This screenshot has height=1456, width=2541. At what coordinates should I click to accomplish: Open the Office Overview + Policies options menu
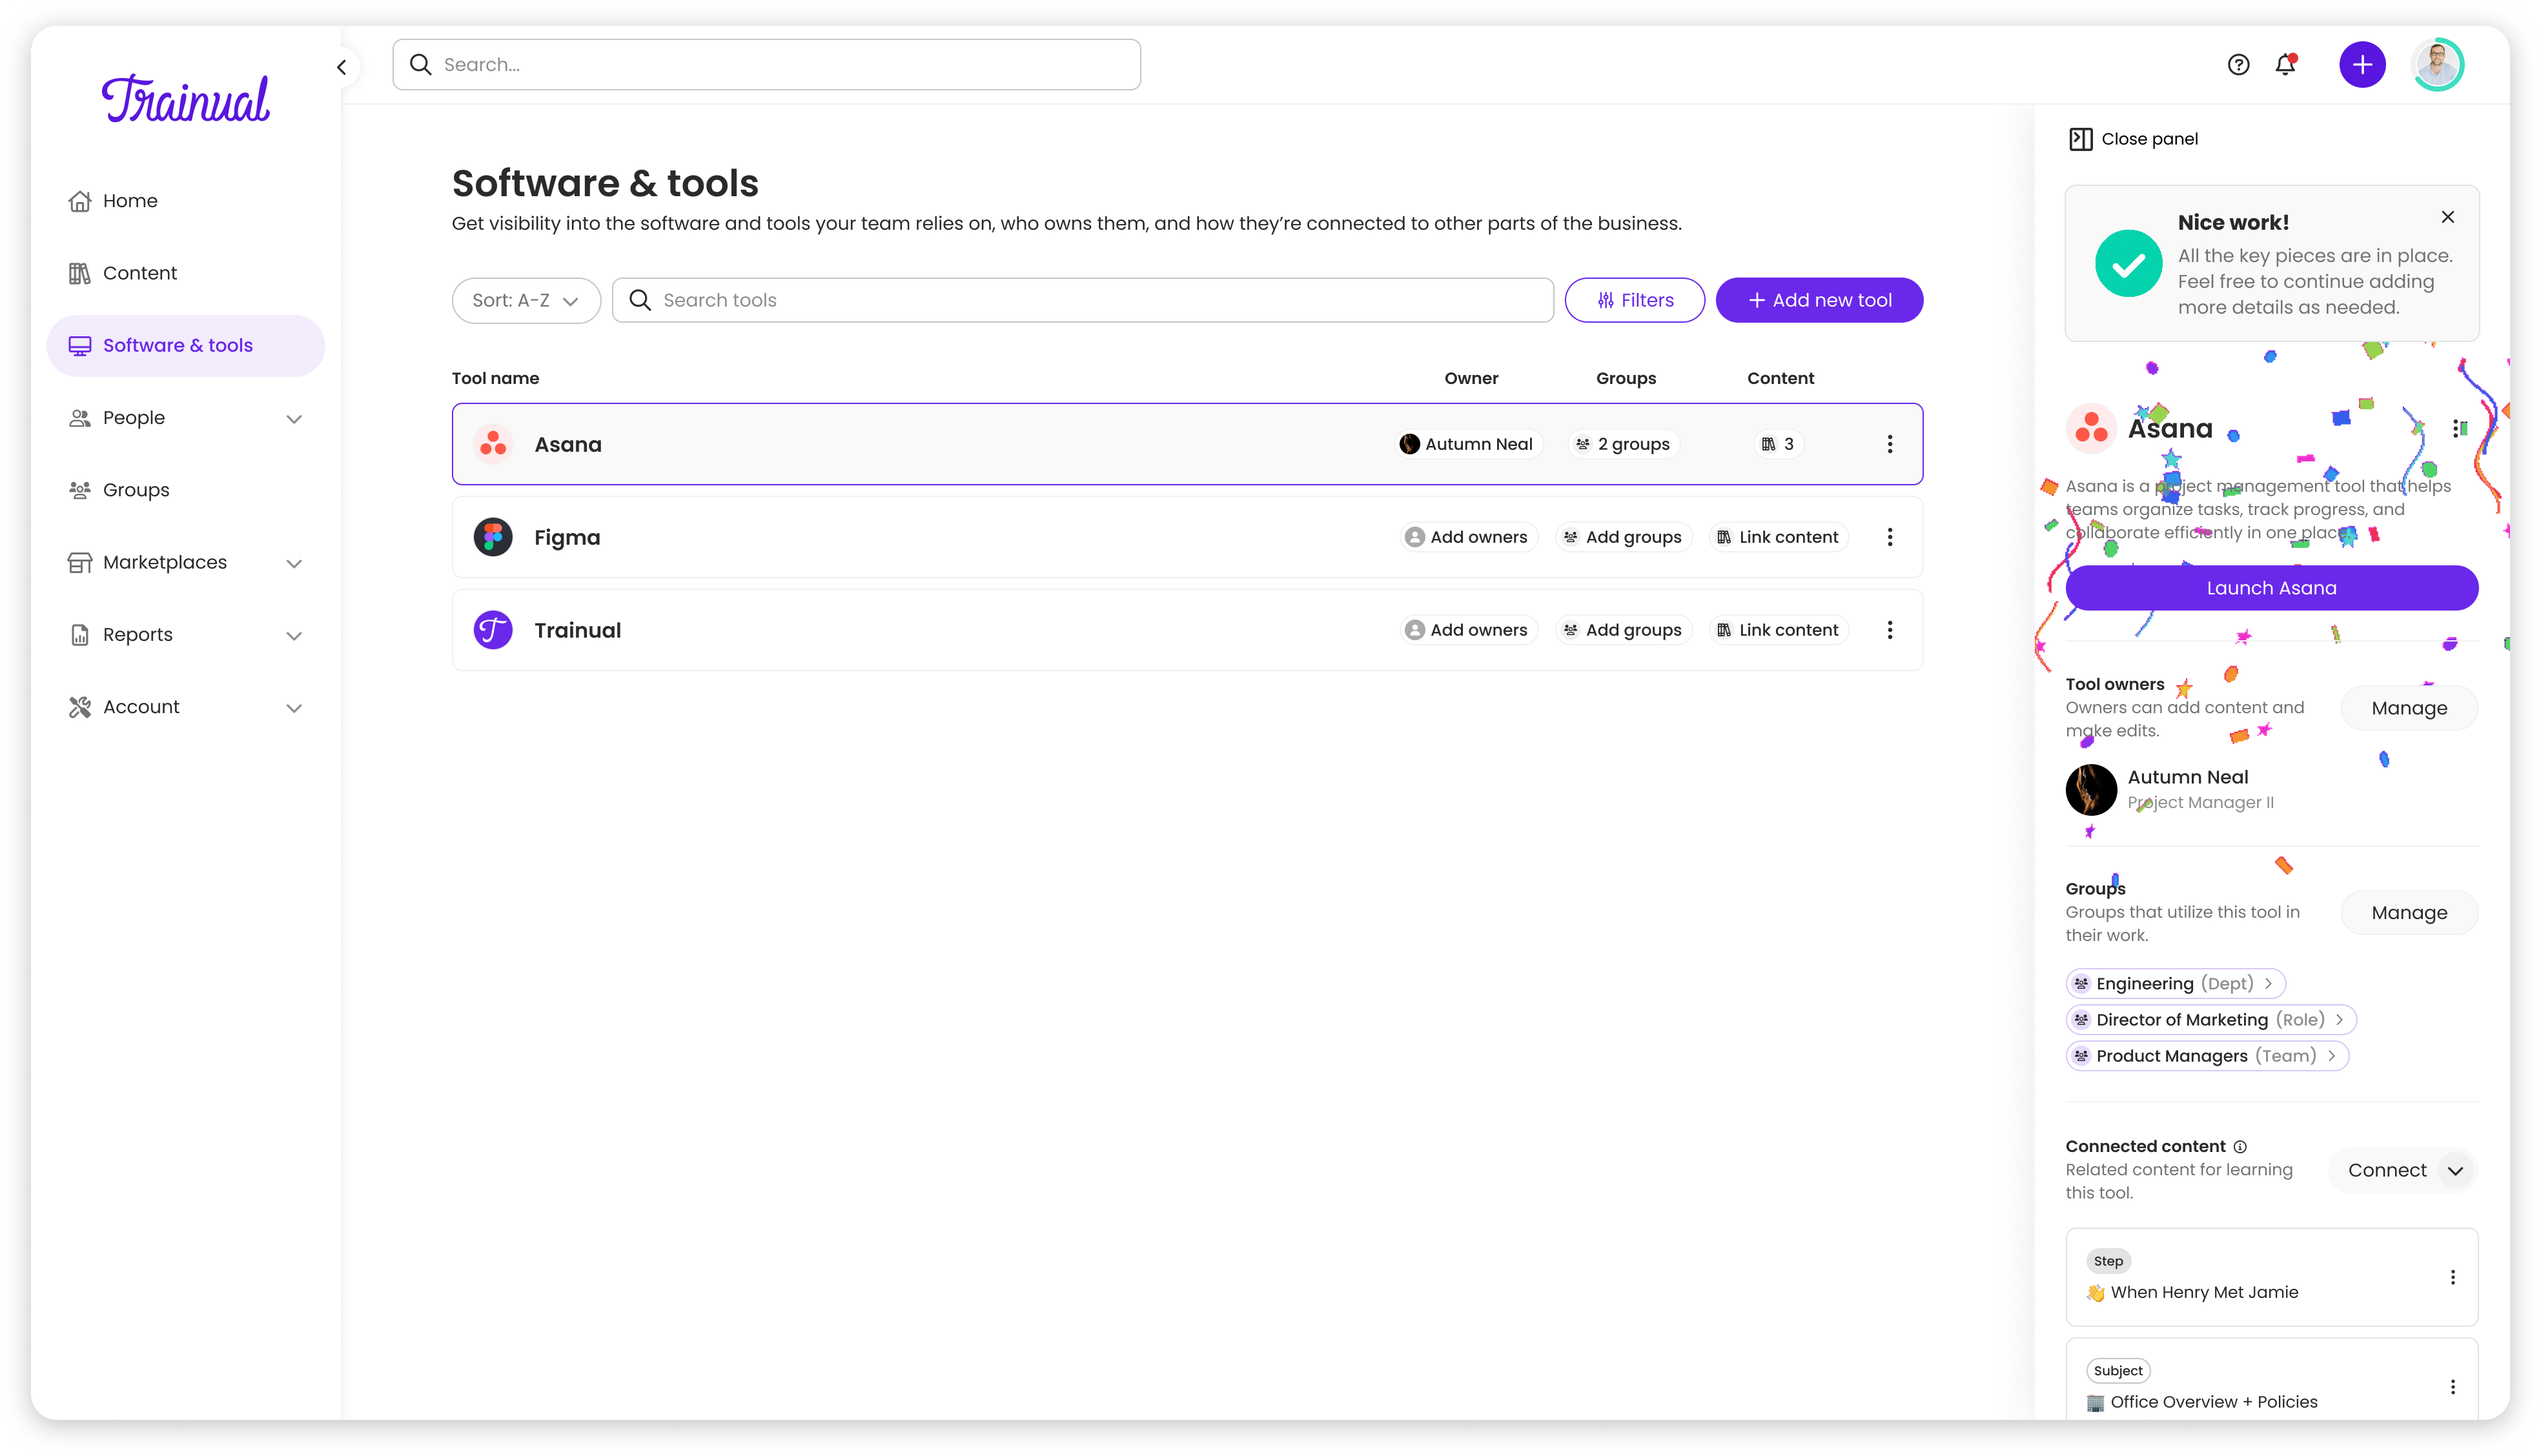[2452, 1387]
